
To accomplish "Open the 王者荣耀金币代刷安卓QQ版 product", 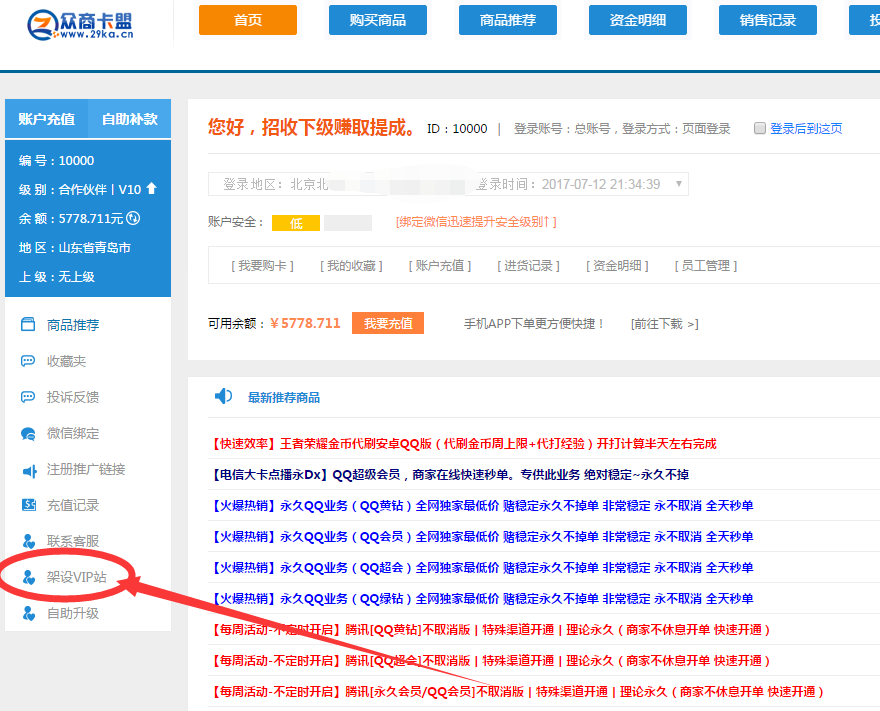I will point(464,444).
